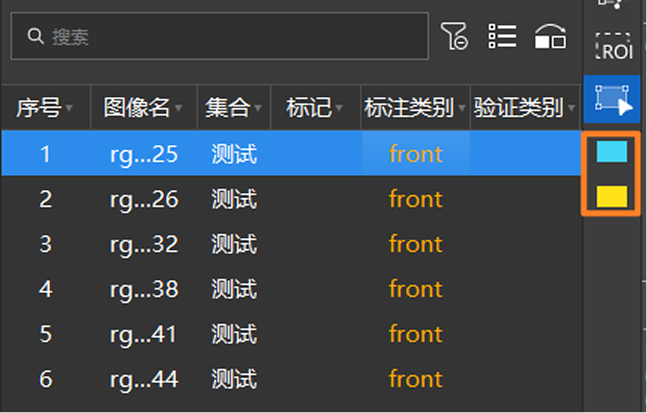The height and width of the screenshot is (413, 647).
Task: Open the 序号 column dropdown arrow
Action: tap(69, 108)
